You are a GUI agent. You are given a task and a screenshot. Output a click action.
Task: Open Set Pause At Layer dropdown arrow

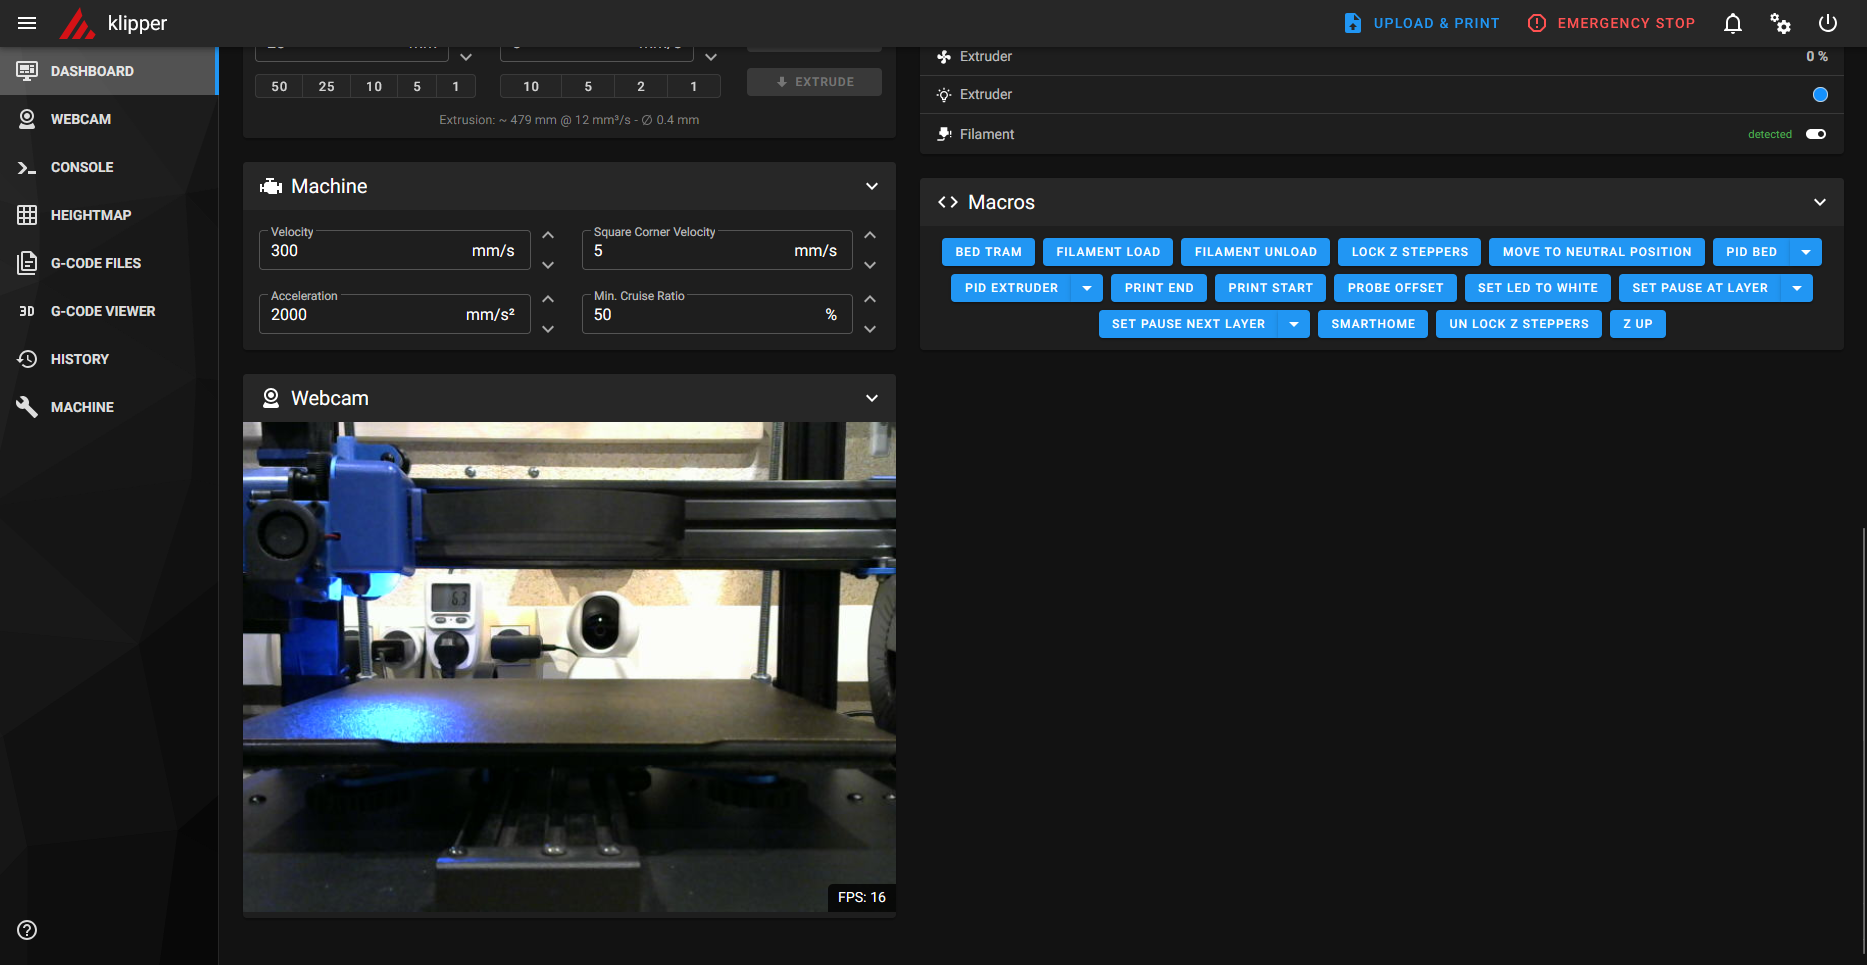[x=1797, y=288]
